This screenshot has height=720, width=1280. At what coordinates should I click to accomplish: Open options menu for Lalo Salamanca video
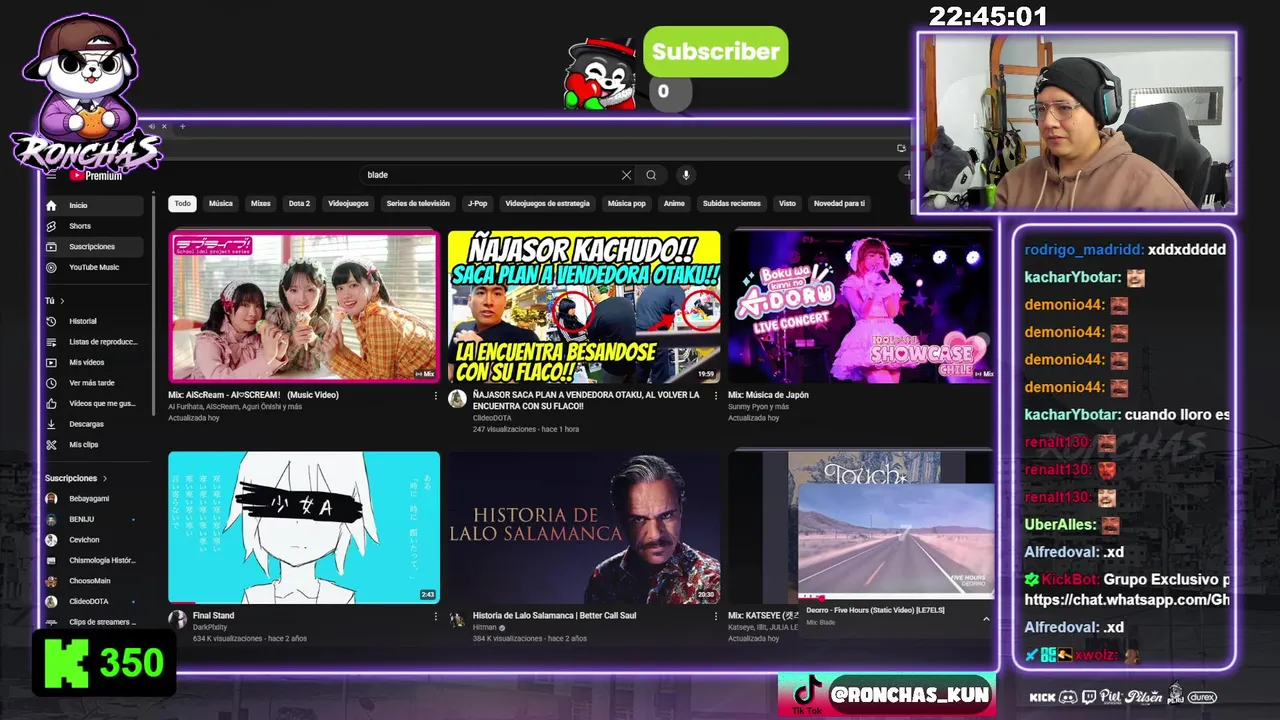click(715, 616)
